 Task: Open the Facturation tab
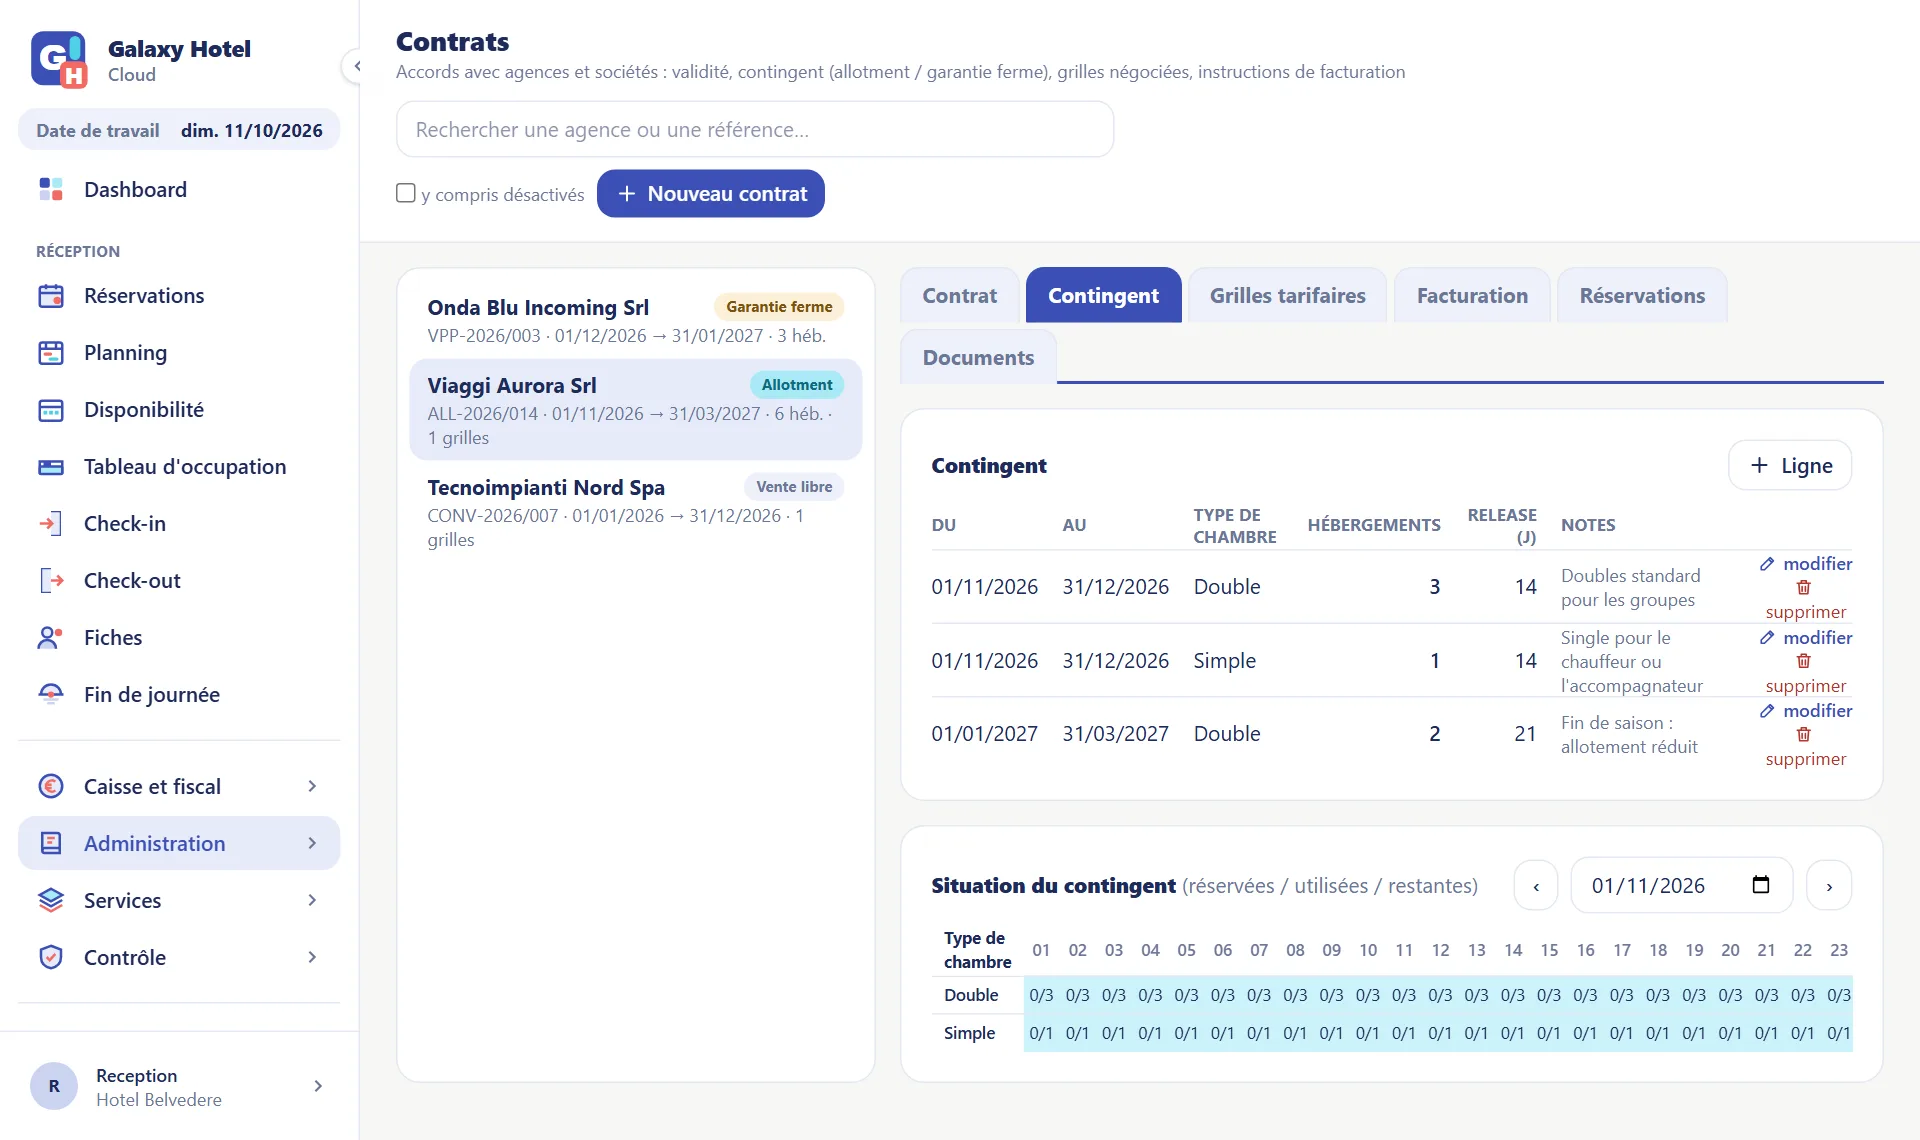pyautogui.click(x=1472, y=296)
